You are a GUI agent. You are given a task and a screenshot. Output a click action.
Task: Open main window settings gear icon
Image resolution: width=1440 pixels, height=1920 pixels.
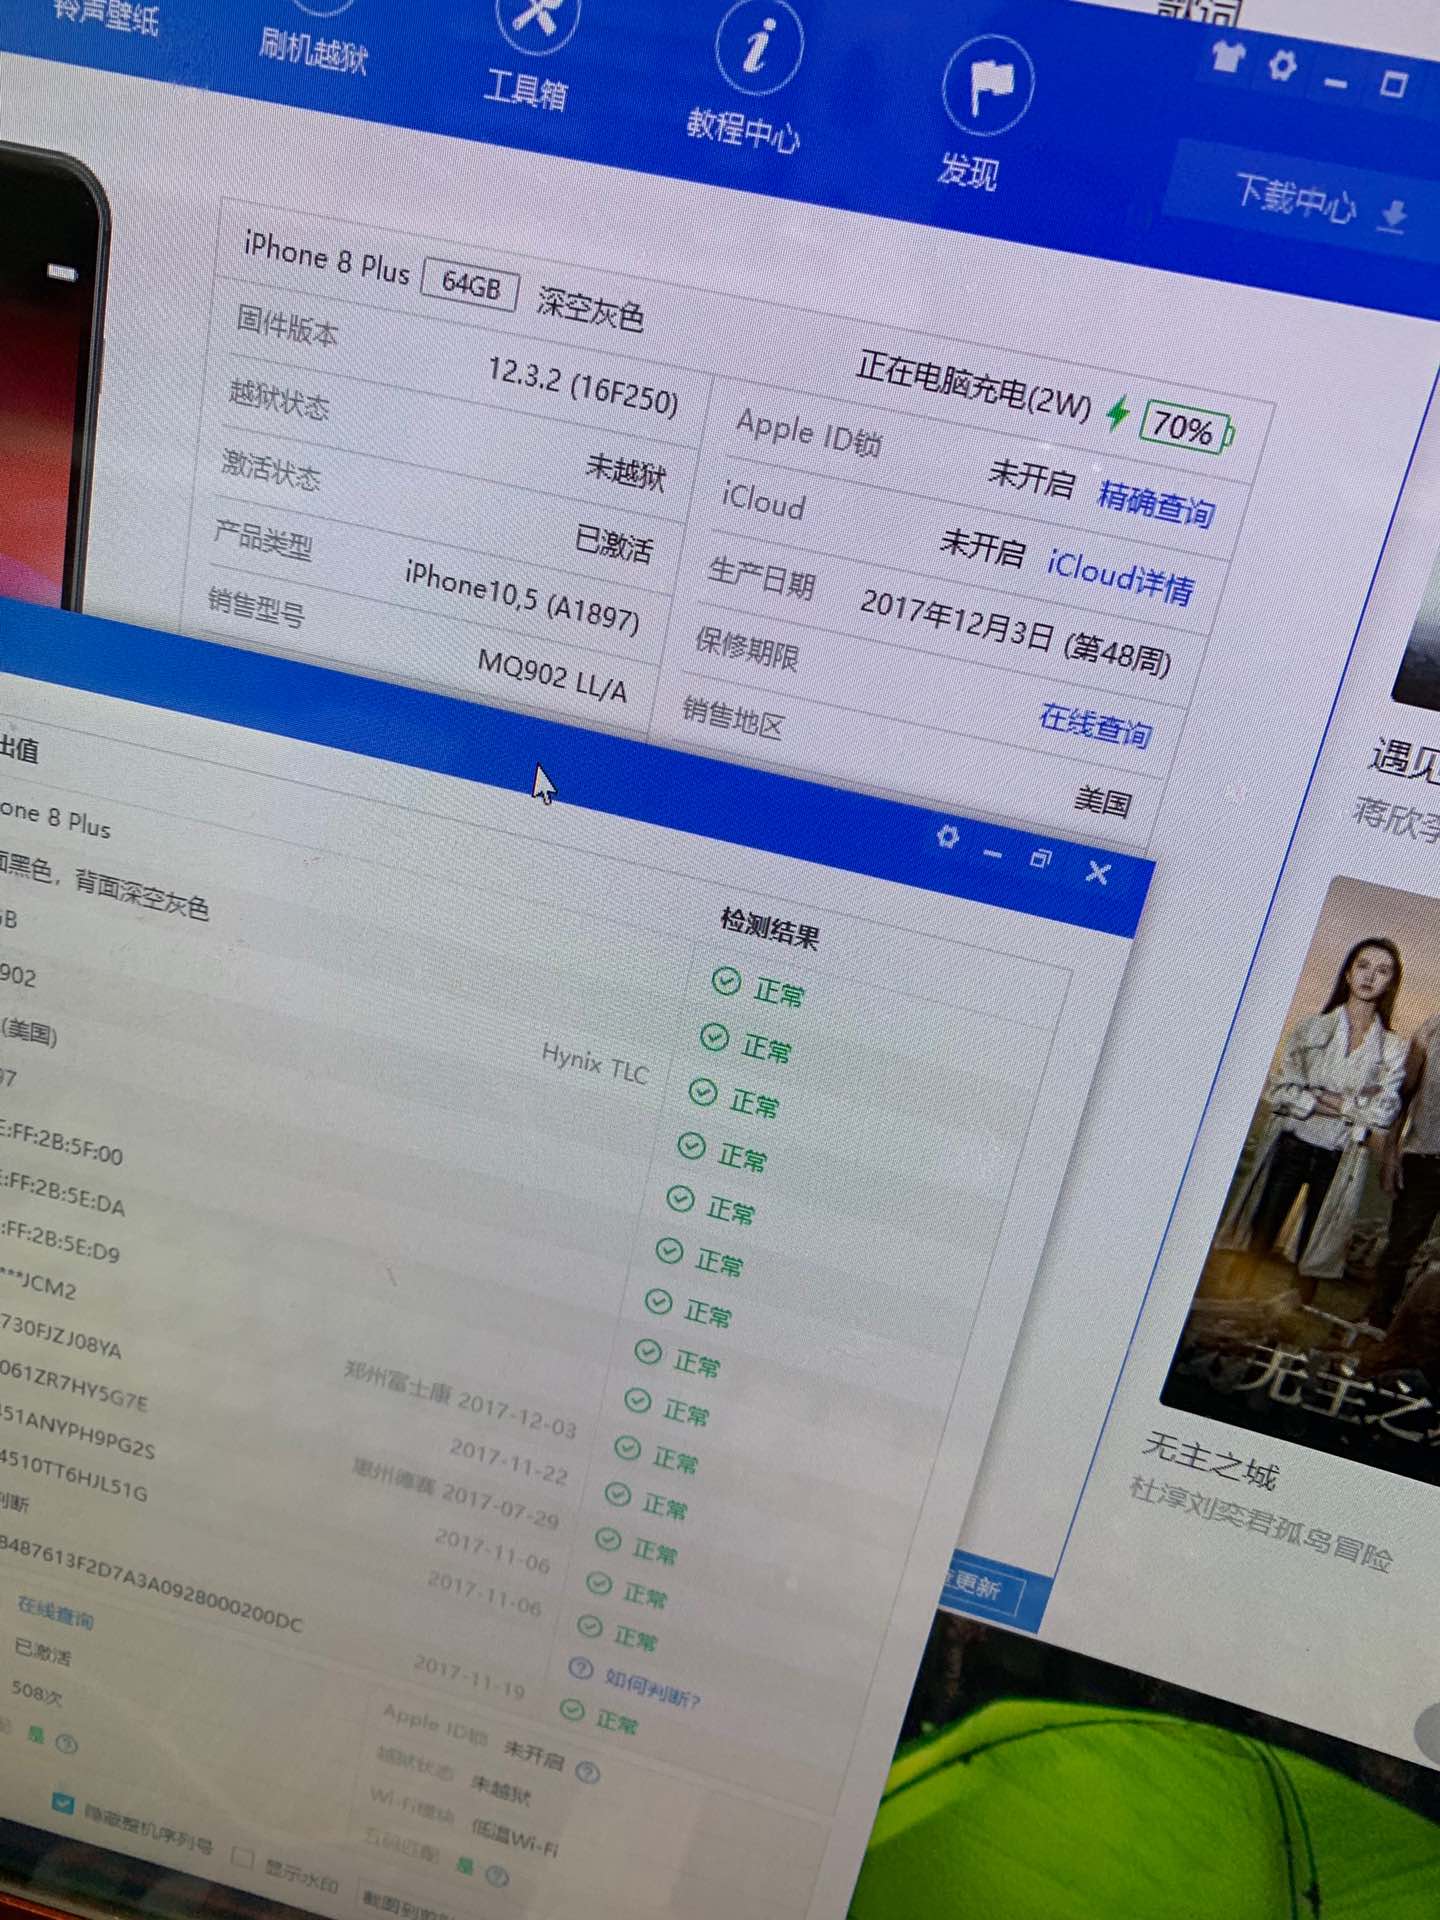point(1282,65)
